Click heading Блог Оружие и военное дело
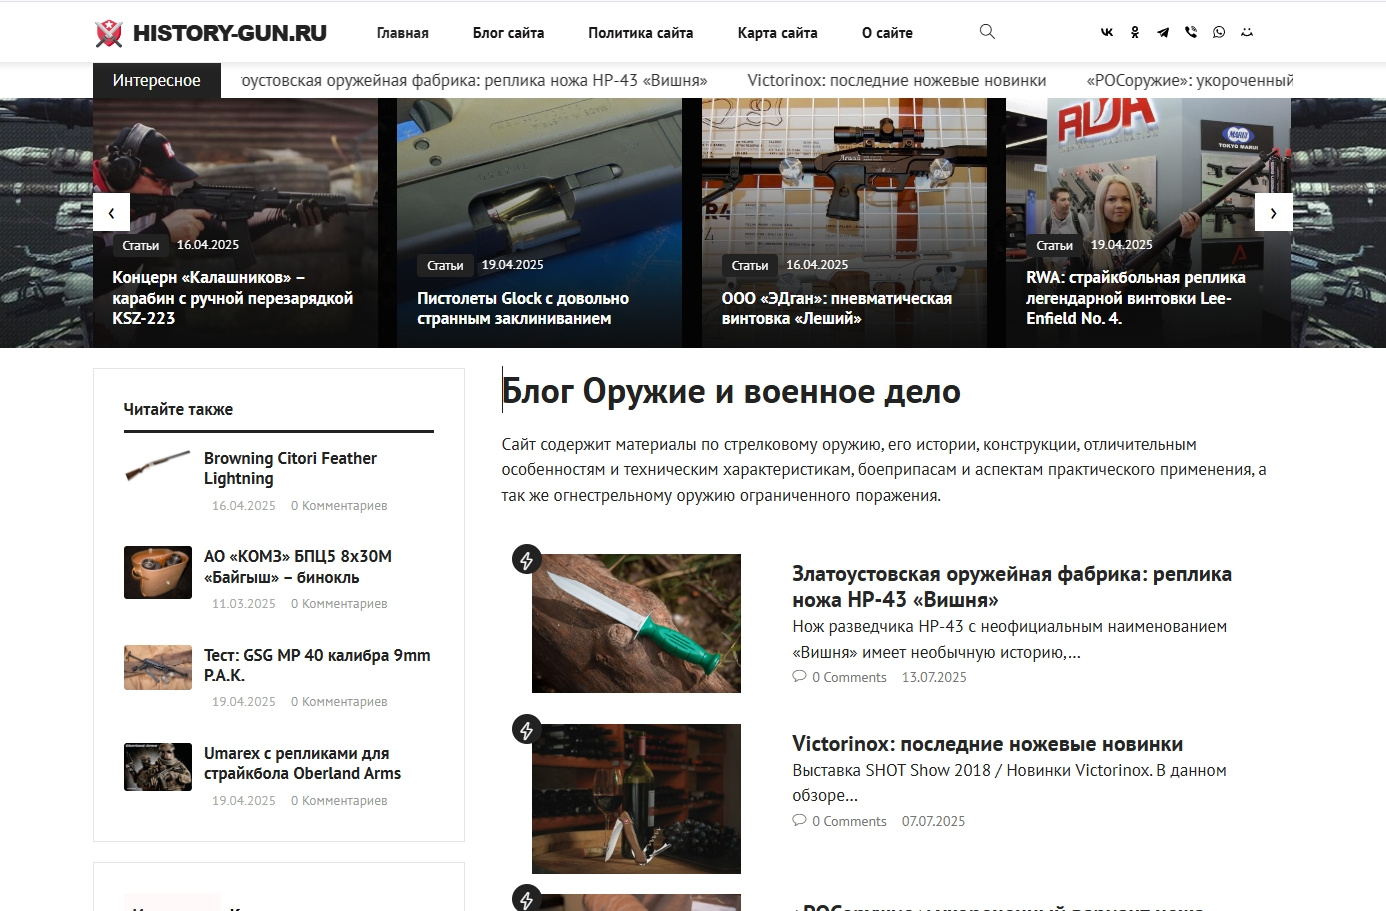 pos(731,391)
